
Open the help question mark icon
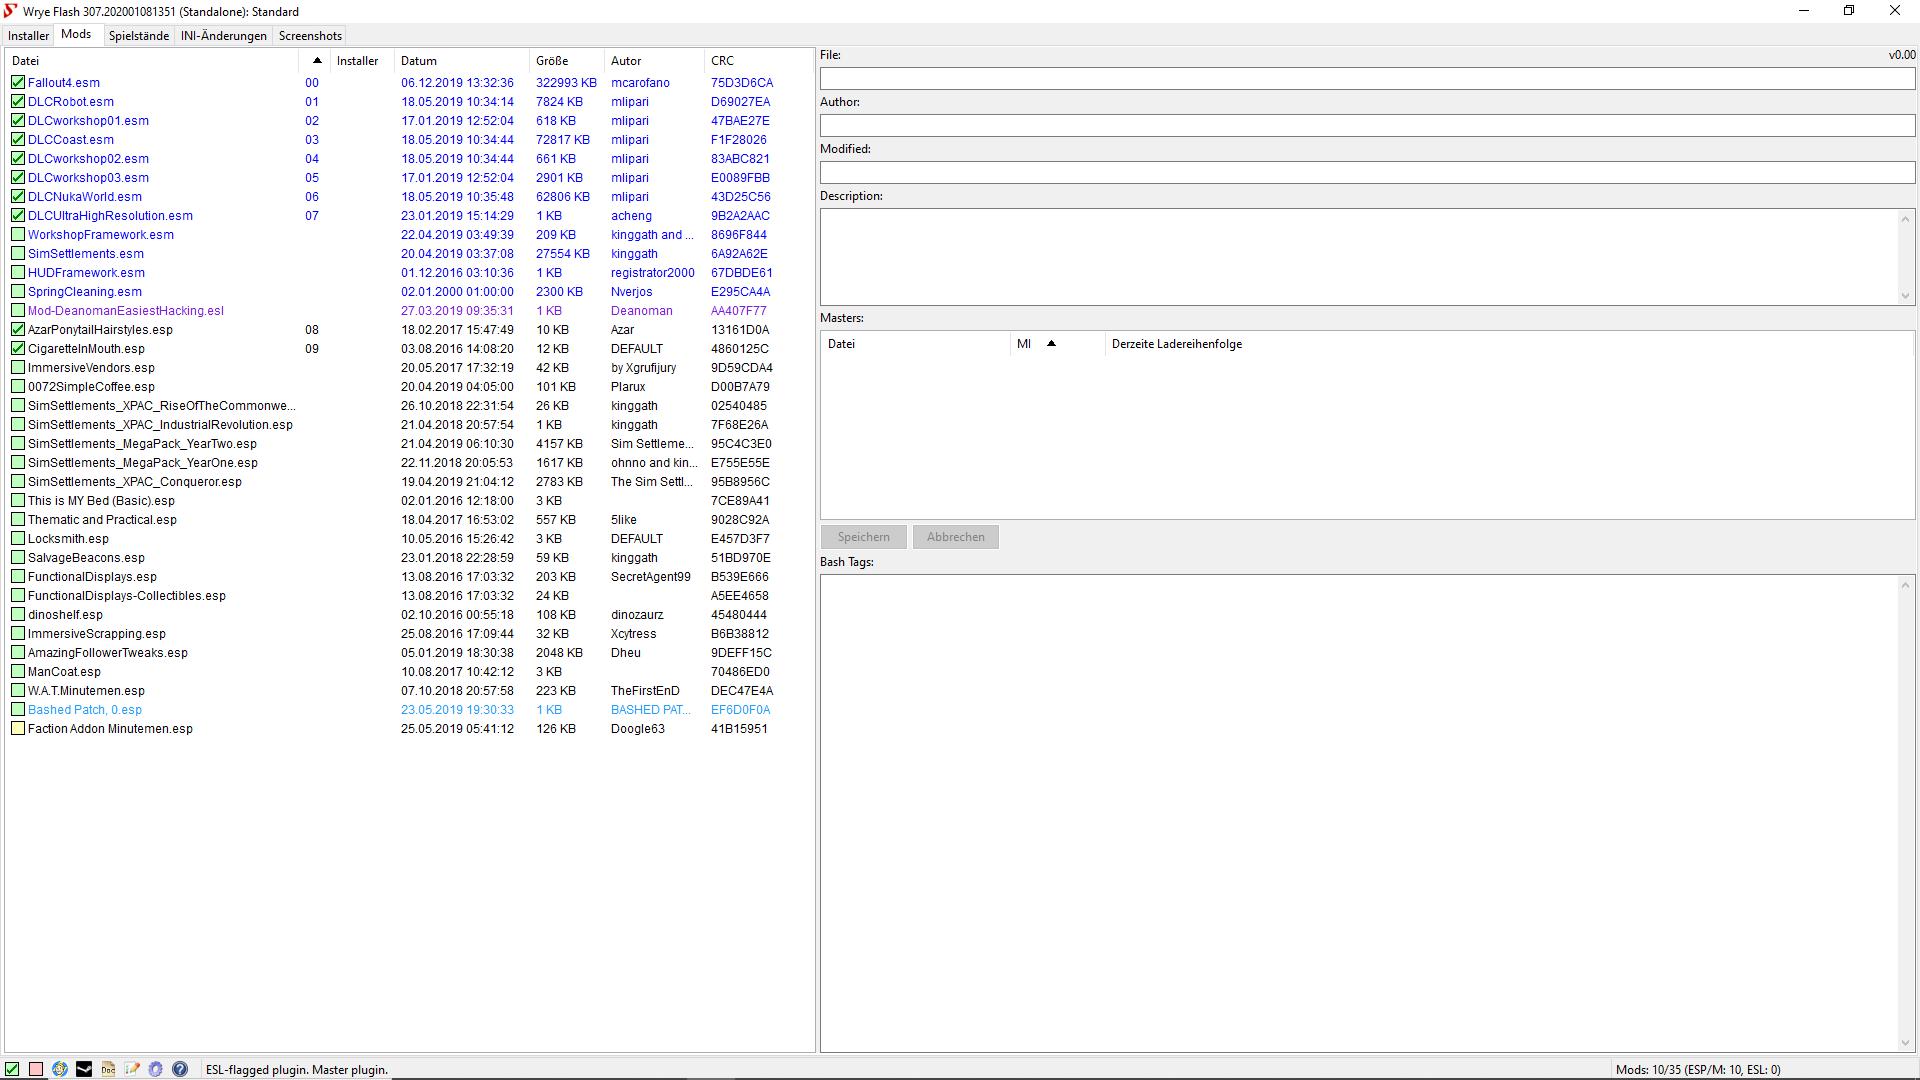180,1069
